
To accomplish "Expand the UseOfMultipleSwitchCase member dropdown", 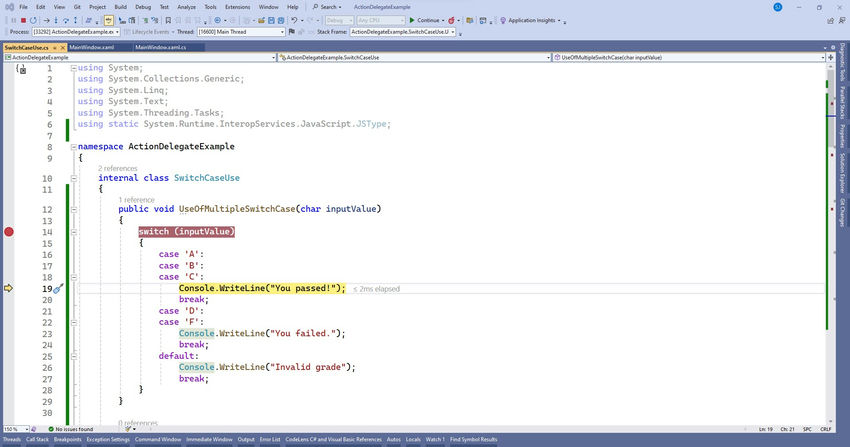I will click(x=821, y=58).
